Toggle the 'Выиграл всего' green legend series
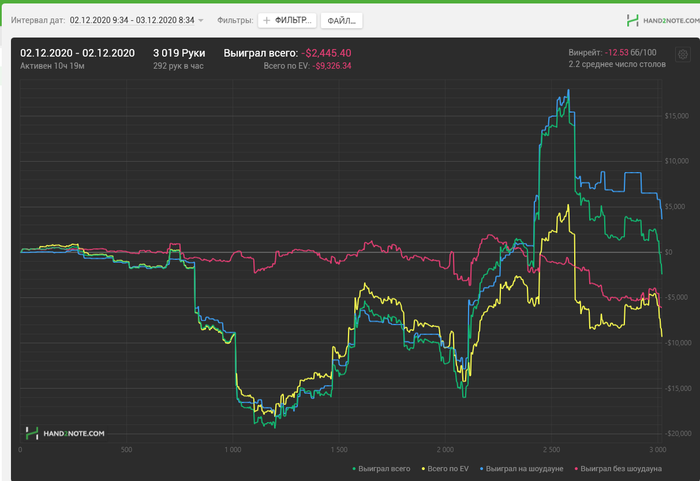 pyautogui.click(x=385, y=467)
